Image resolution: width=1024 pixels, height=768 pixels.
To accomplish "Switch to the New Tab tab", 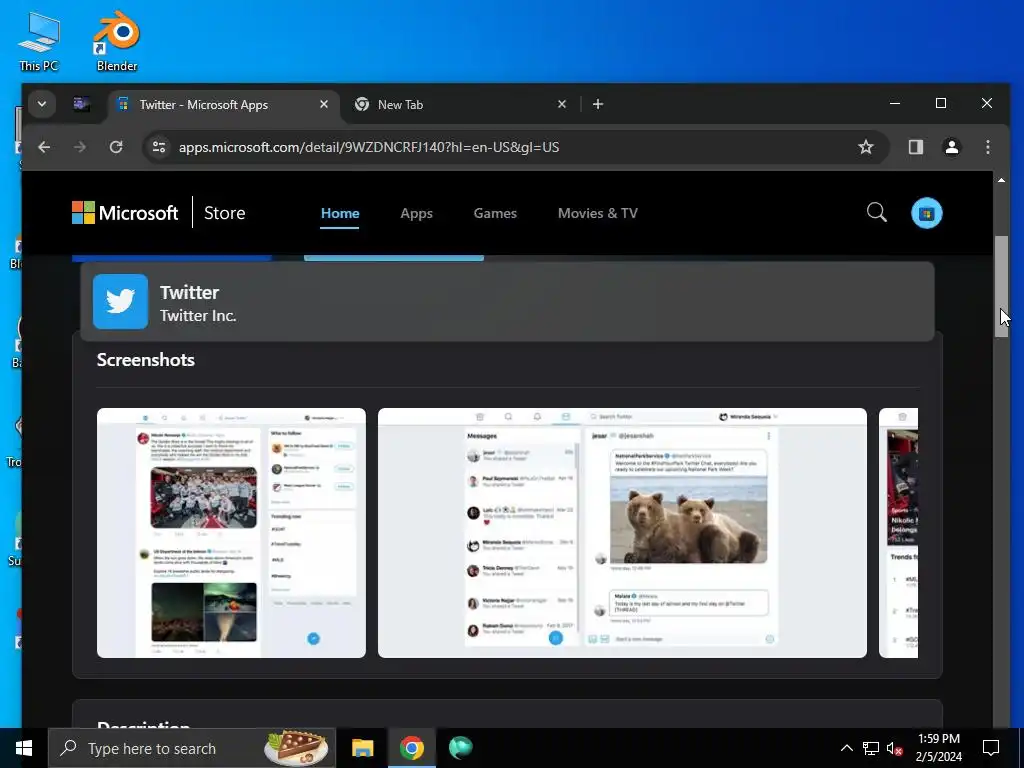I will (459, 104).
